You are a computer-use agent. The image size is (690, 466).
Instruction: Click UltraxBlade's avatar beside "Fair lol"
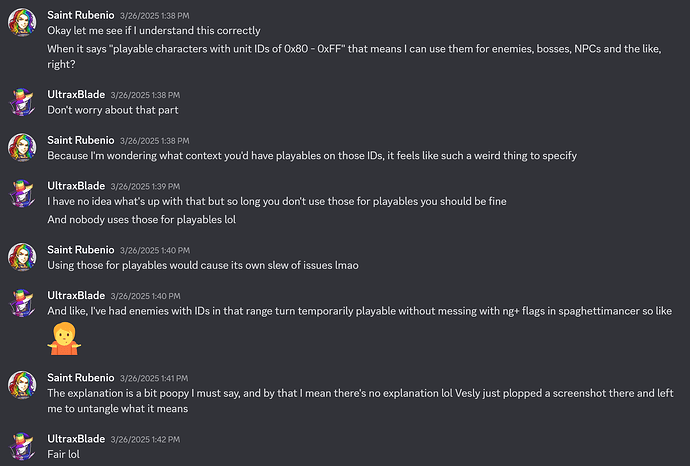click(x=23, y=445)
